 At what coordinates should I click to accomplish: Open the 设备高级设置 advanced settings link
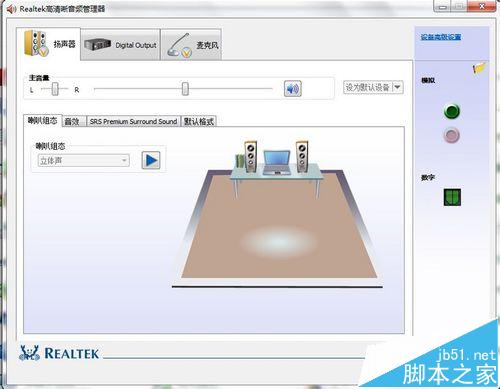point(441,37)
